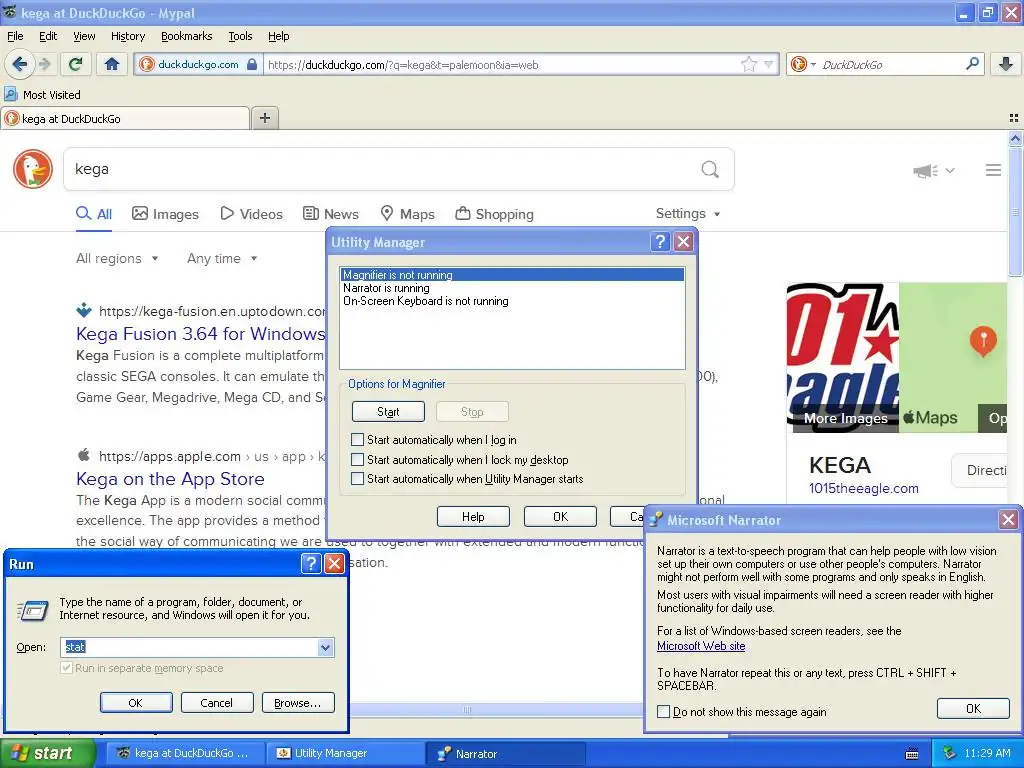Click the Run dialog help question mark

point(311,564)
